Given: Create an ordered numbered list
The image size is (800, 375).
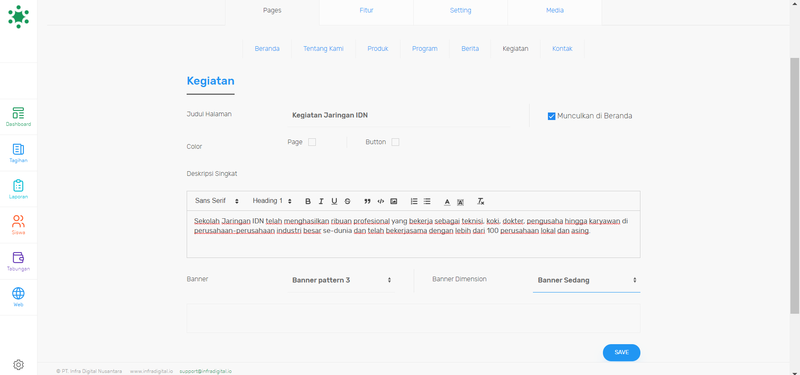Looking at the screenshot, I should [414, 202].
